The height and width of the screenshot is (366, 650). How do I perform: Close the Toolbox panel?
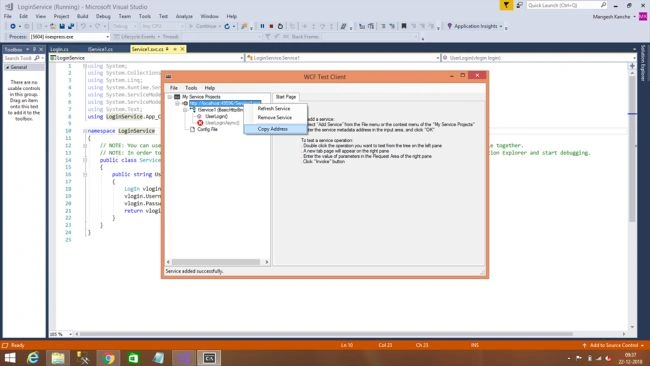click(41, 49)
